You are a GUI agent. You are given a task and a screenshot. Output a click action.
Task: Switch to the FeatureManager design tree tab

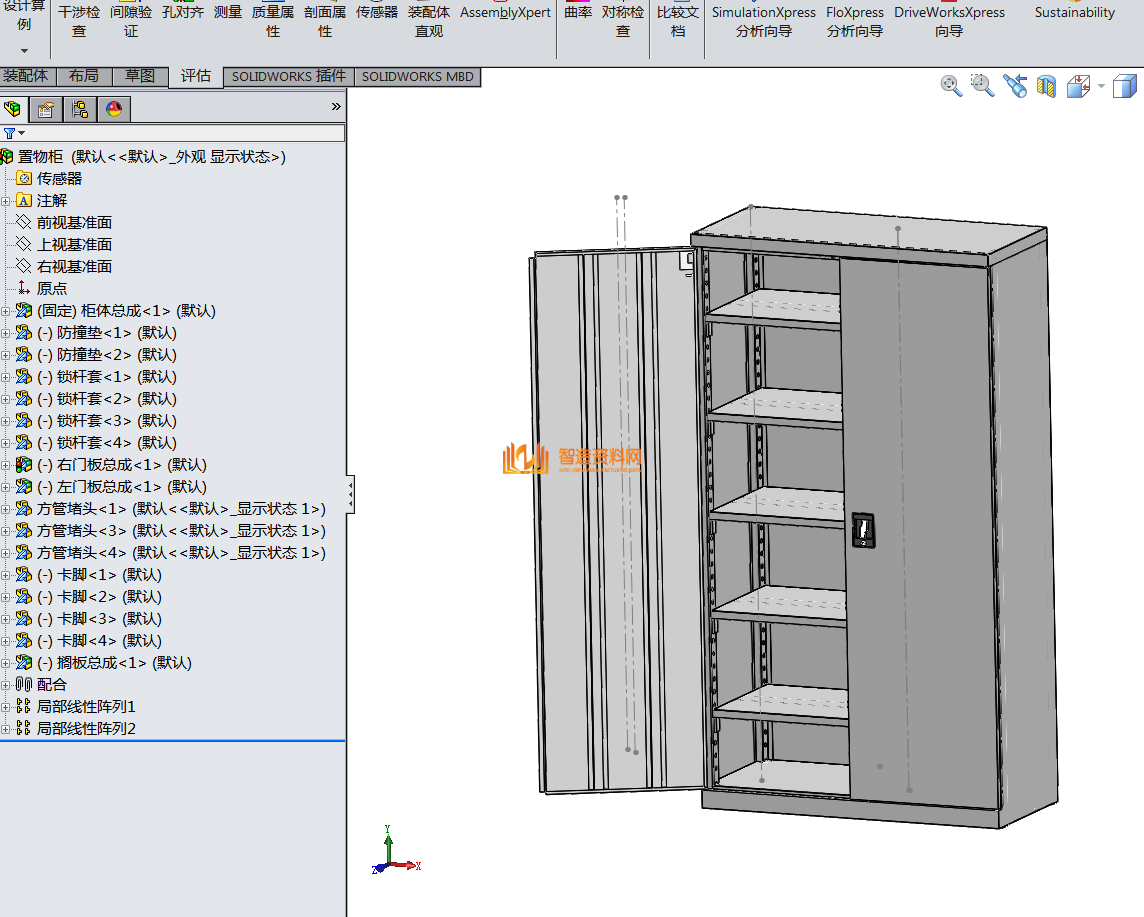coord(13,109)
